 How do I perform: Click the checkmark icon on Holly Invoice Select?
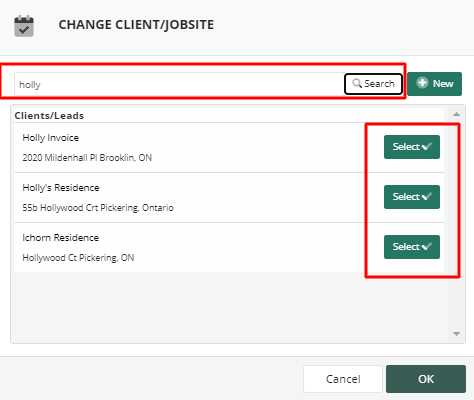427,146
